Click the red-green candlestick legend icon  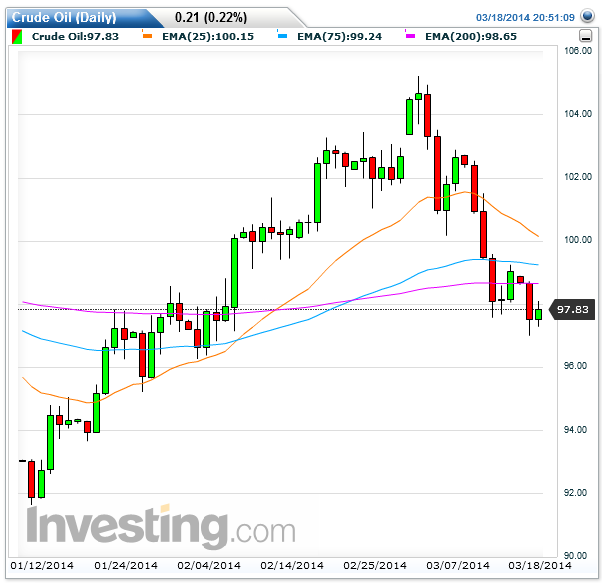pyautogui.click(x=17, y=37)
